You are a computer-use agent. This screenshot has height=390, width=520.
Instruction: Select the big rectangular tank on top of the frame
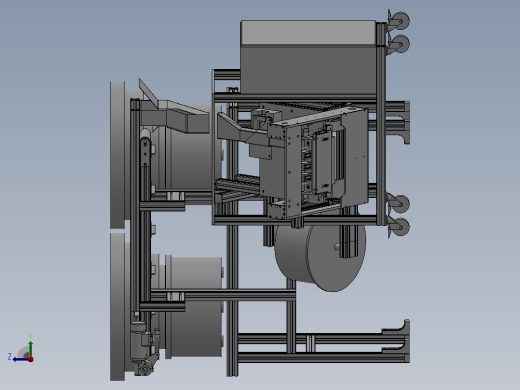pyautogui.click(x=308, y=57)
